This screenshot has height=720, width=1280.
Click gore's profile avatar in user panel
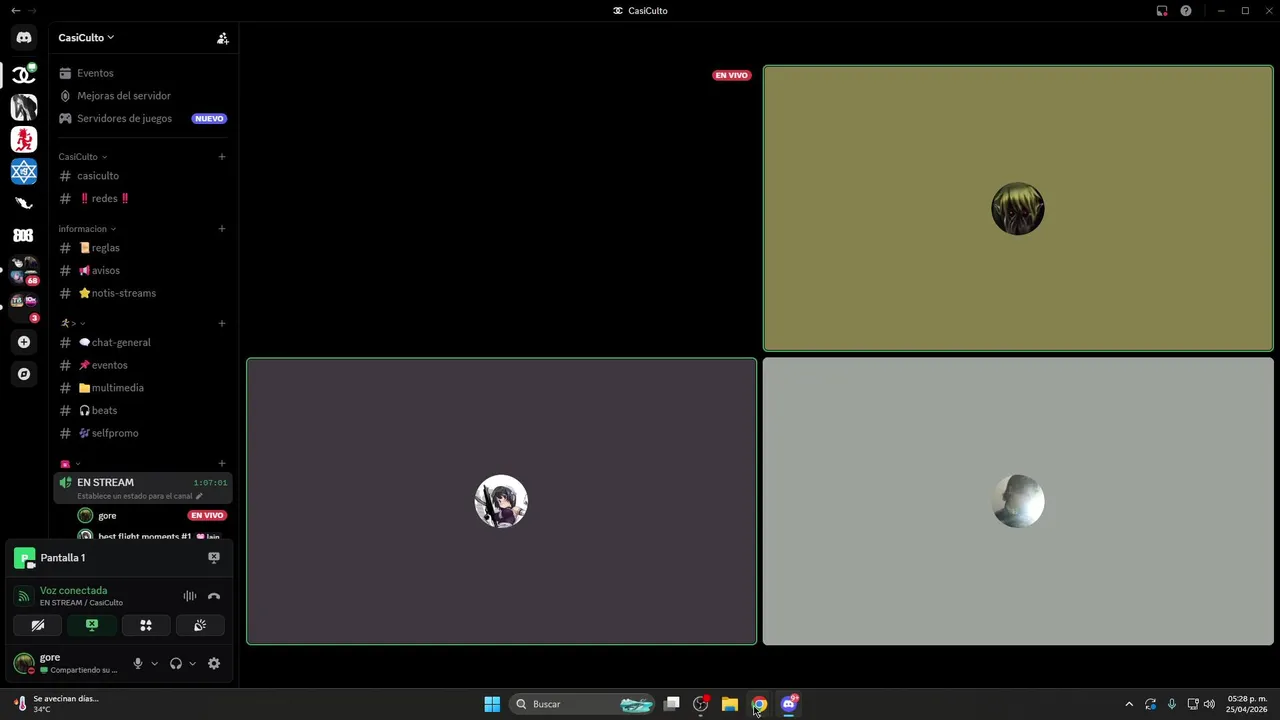point(23,663)
